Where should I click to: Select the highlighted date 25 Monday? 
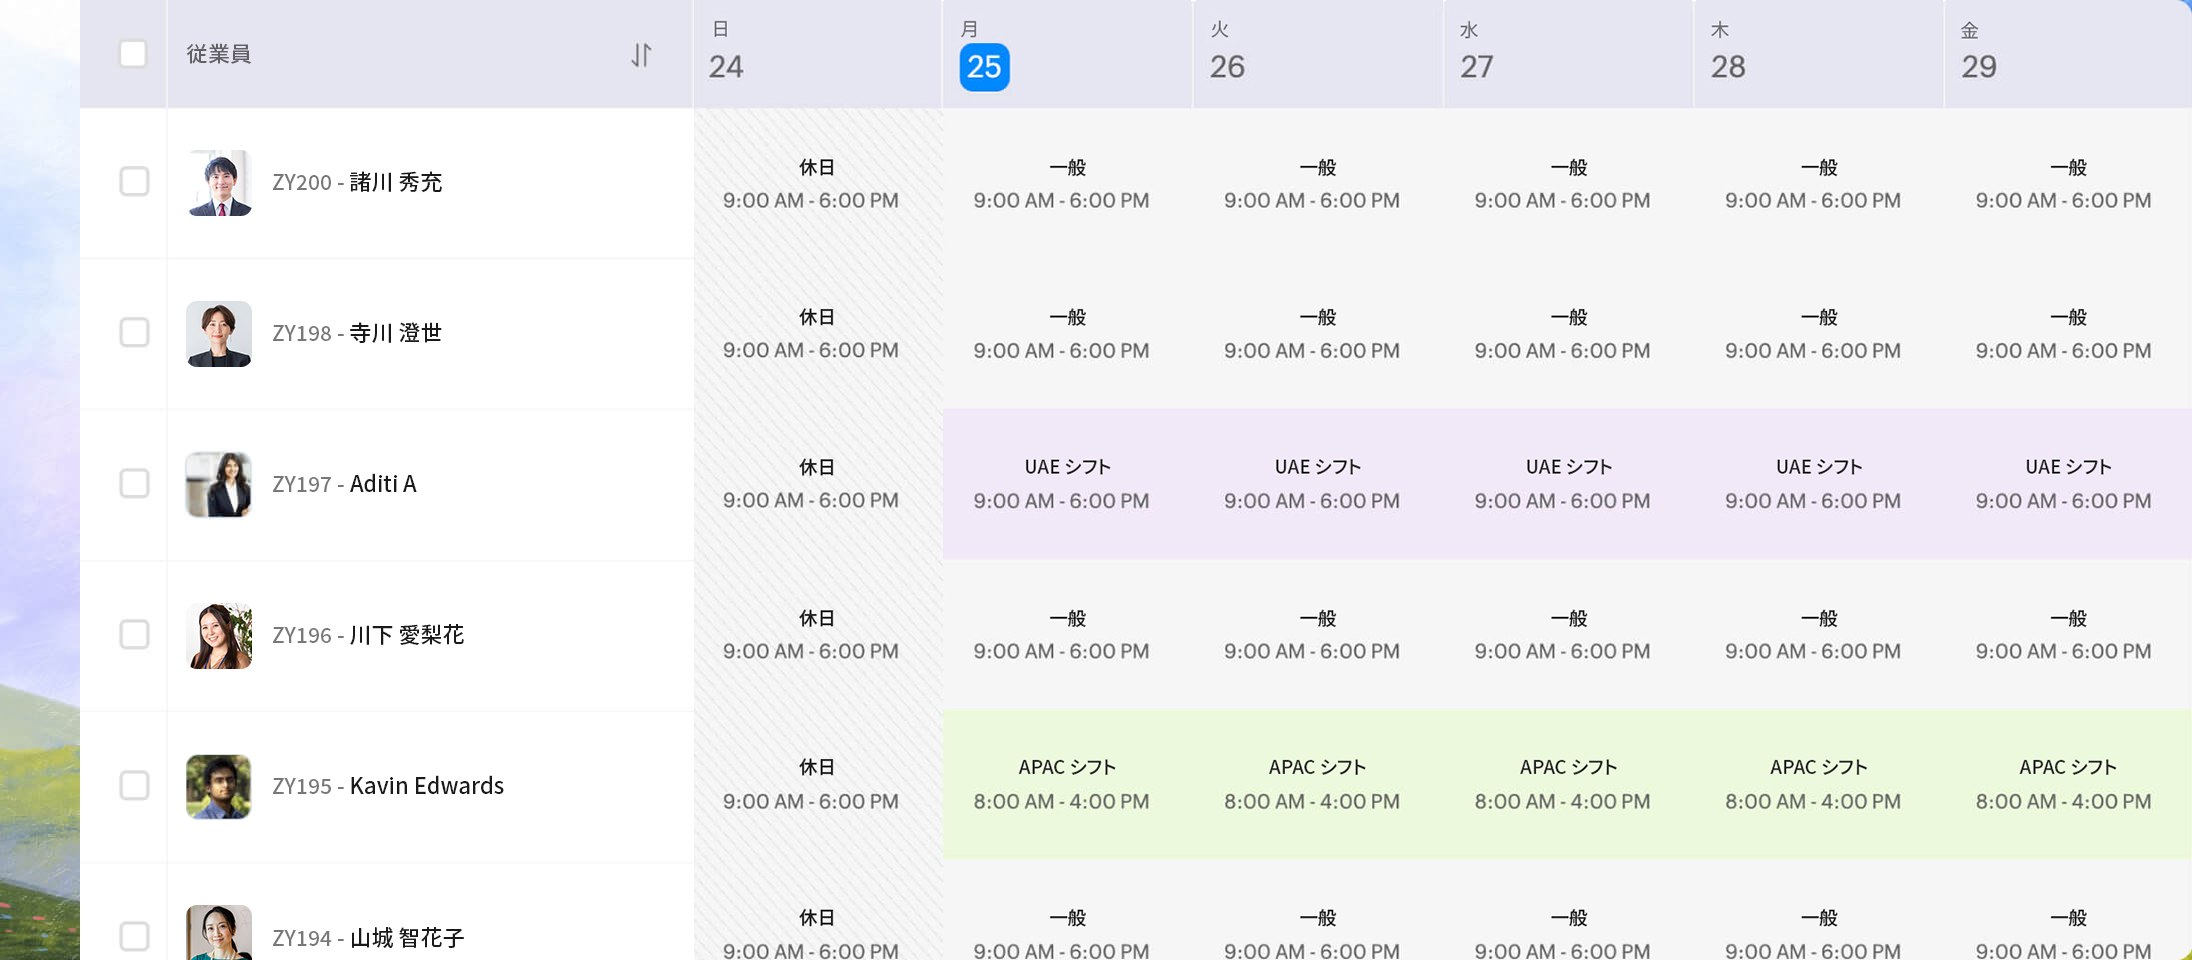[984, 67]
